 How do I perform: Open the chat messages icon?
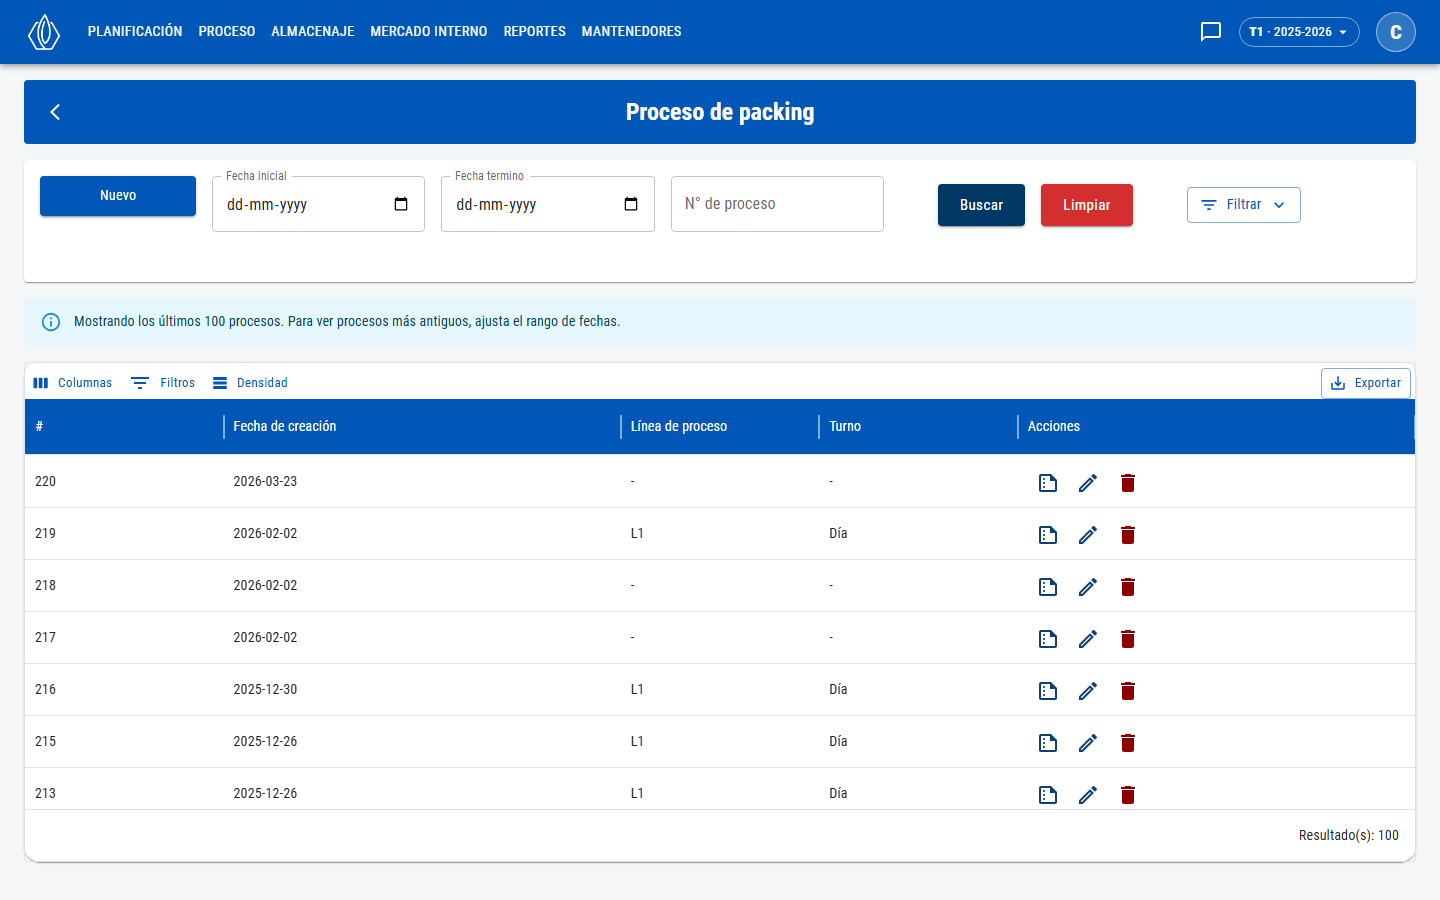click(x=1211, y=32)
